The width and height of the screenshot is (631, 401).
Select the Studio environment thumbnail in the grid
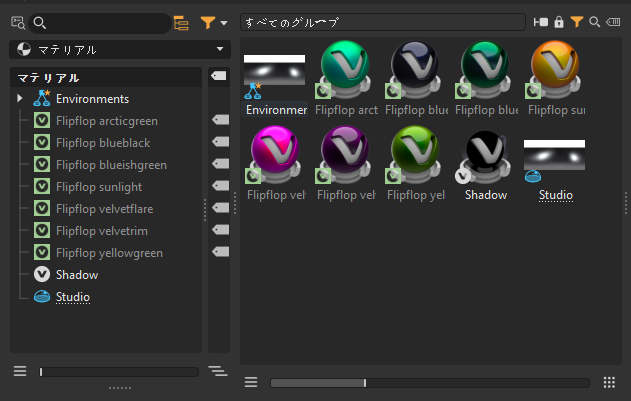coord(555,160)
